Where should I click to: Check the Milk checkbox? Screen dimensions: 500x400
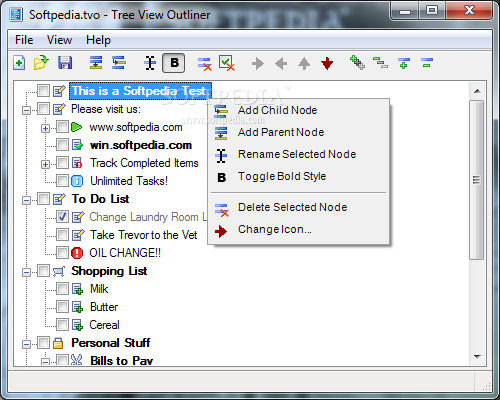coord(62,289)
